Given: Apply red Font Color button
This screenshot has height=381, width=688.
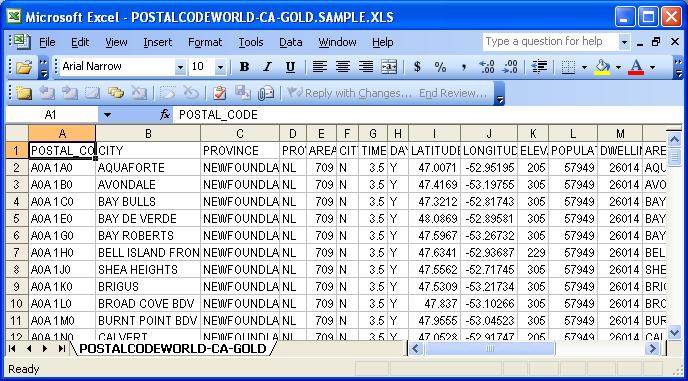Looking at the screenshot, I should (x=637, y=67).
